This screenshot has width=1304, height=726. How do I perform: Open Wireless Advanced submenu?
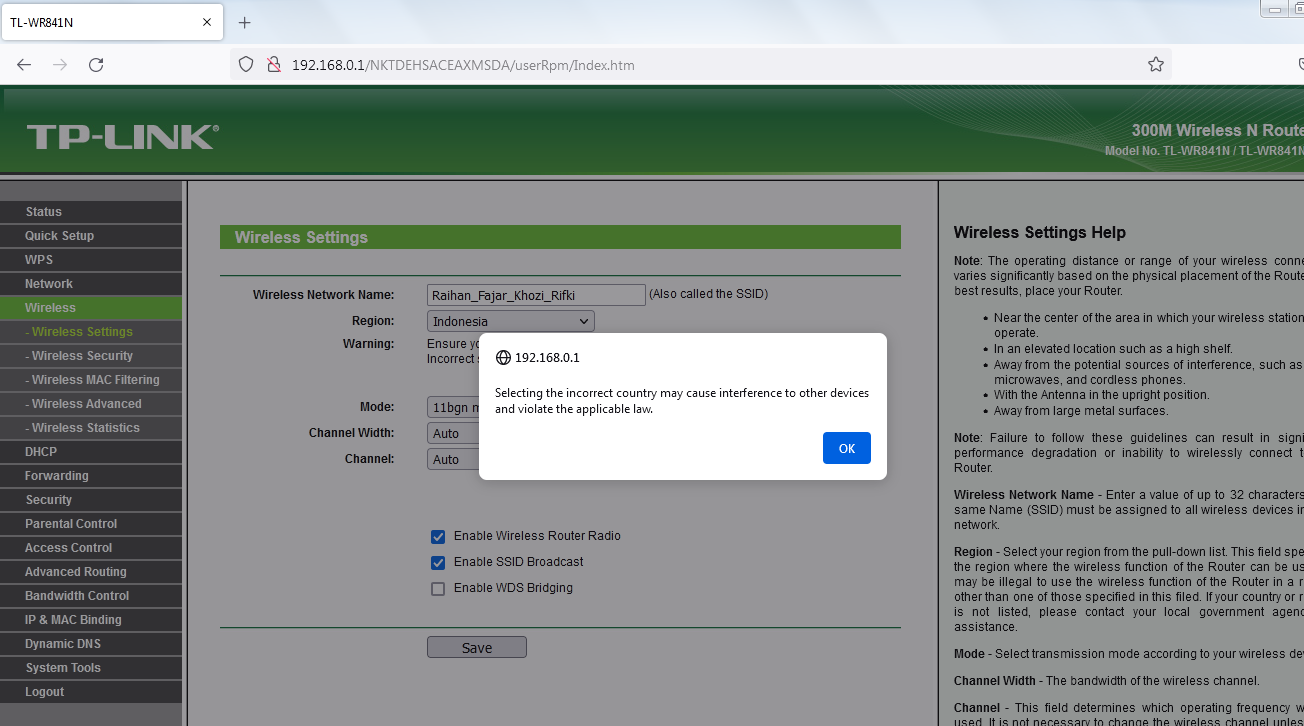click(x=91, y=404)
